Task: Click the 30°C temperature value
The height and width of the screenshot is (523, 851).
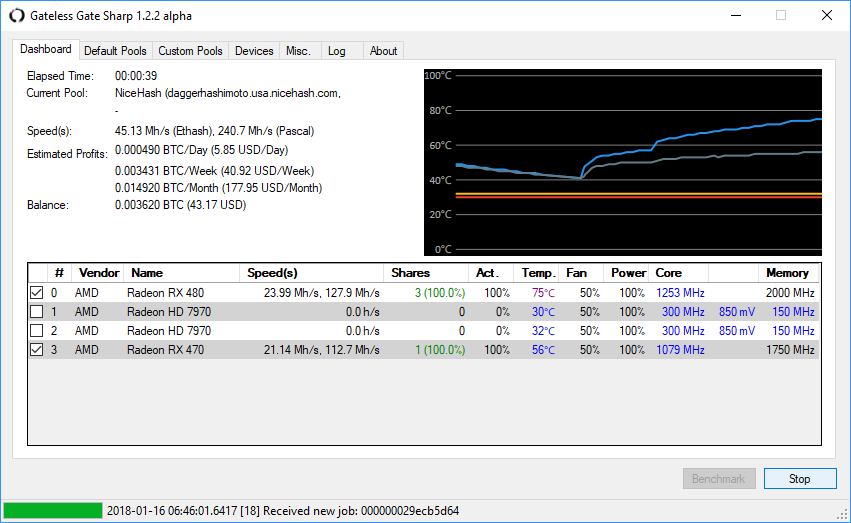Action: point(543,312)
